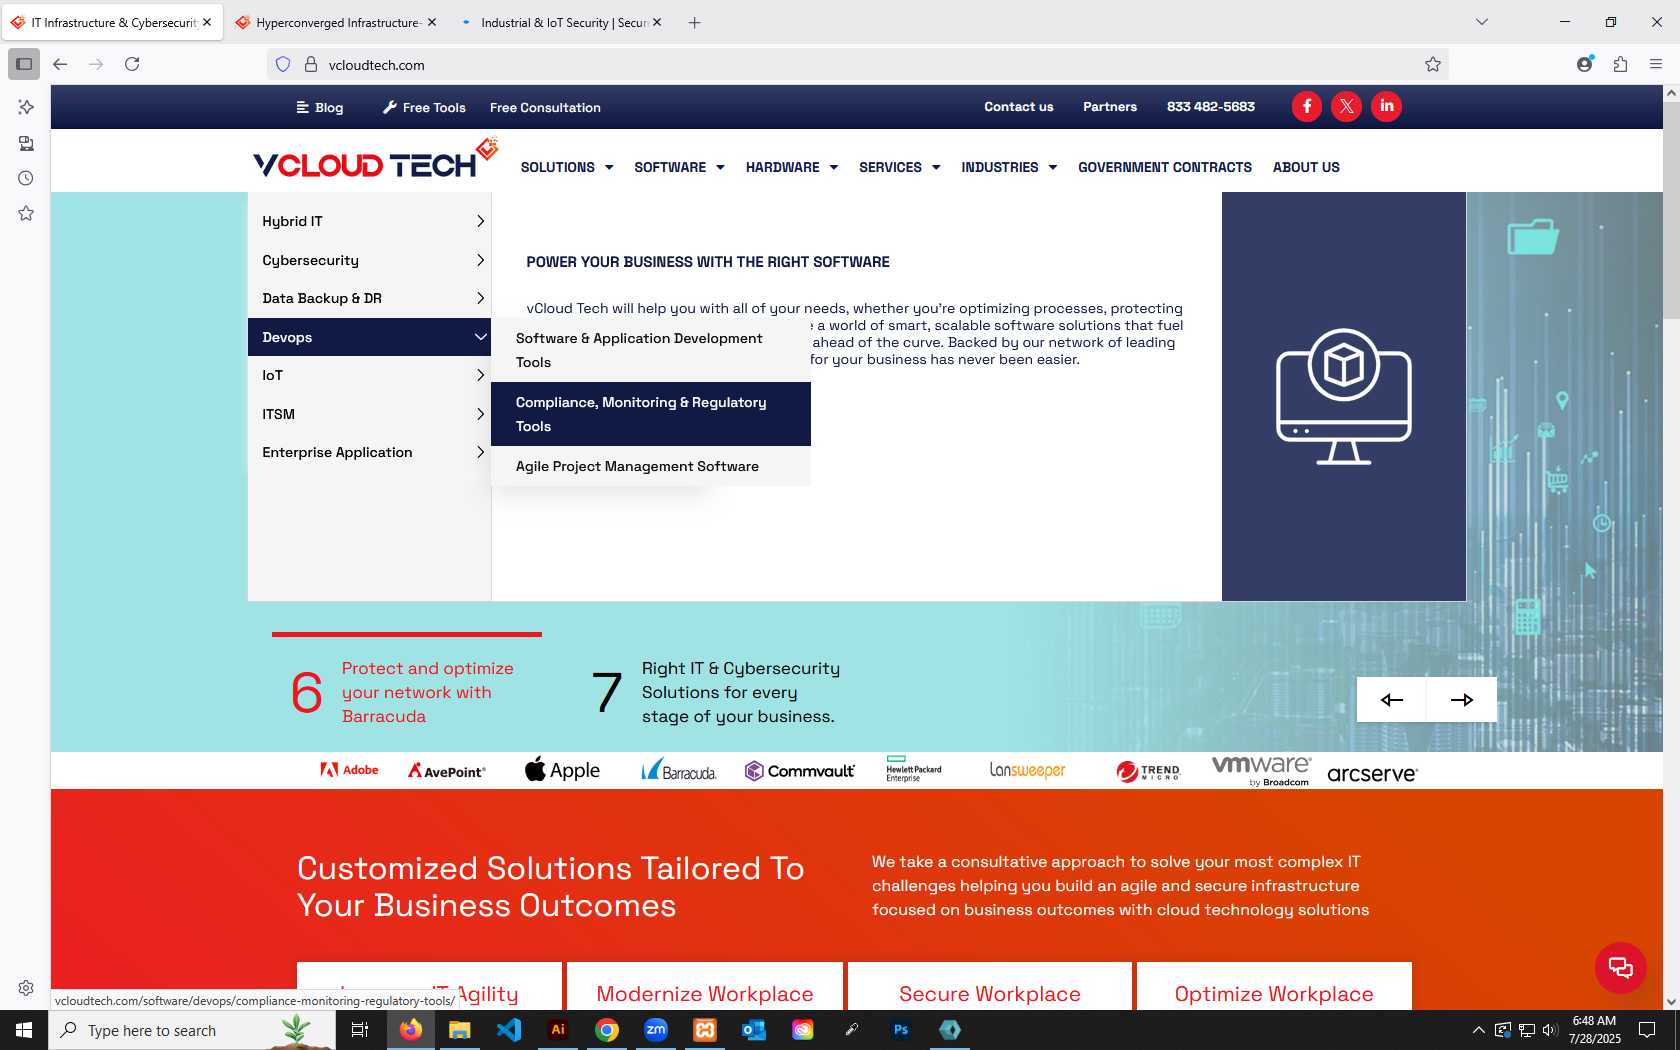This screenshot has width=1680, height=1050.
Task: Click the next slide arrow
Action: pyautogui.click(x=1462, y=699)
